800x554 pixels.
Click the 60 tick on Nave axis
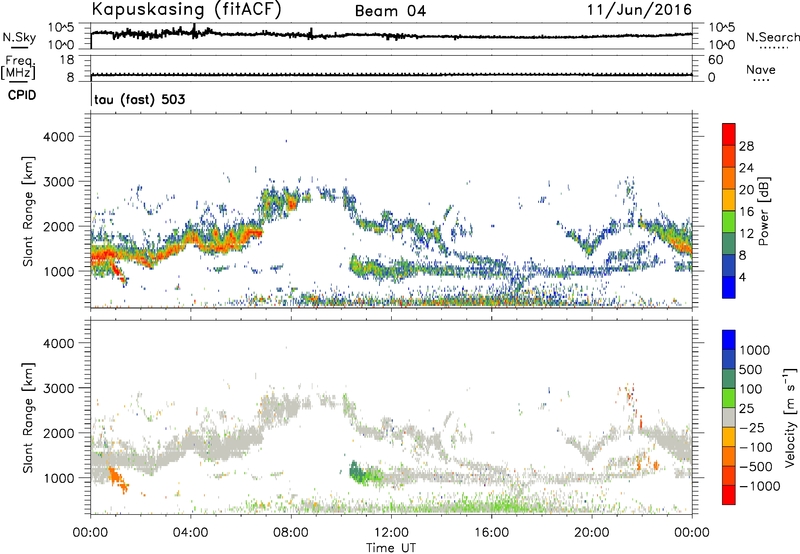coord(715,60)
